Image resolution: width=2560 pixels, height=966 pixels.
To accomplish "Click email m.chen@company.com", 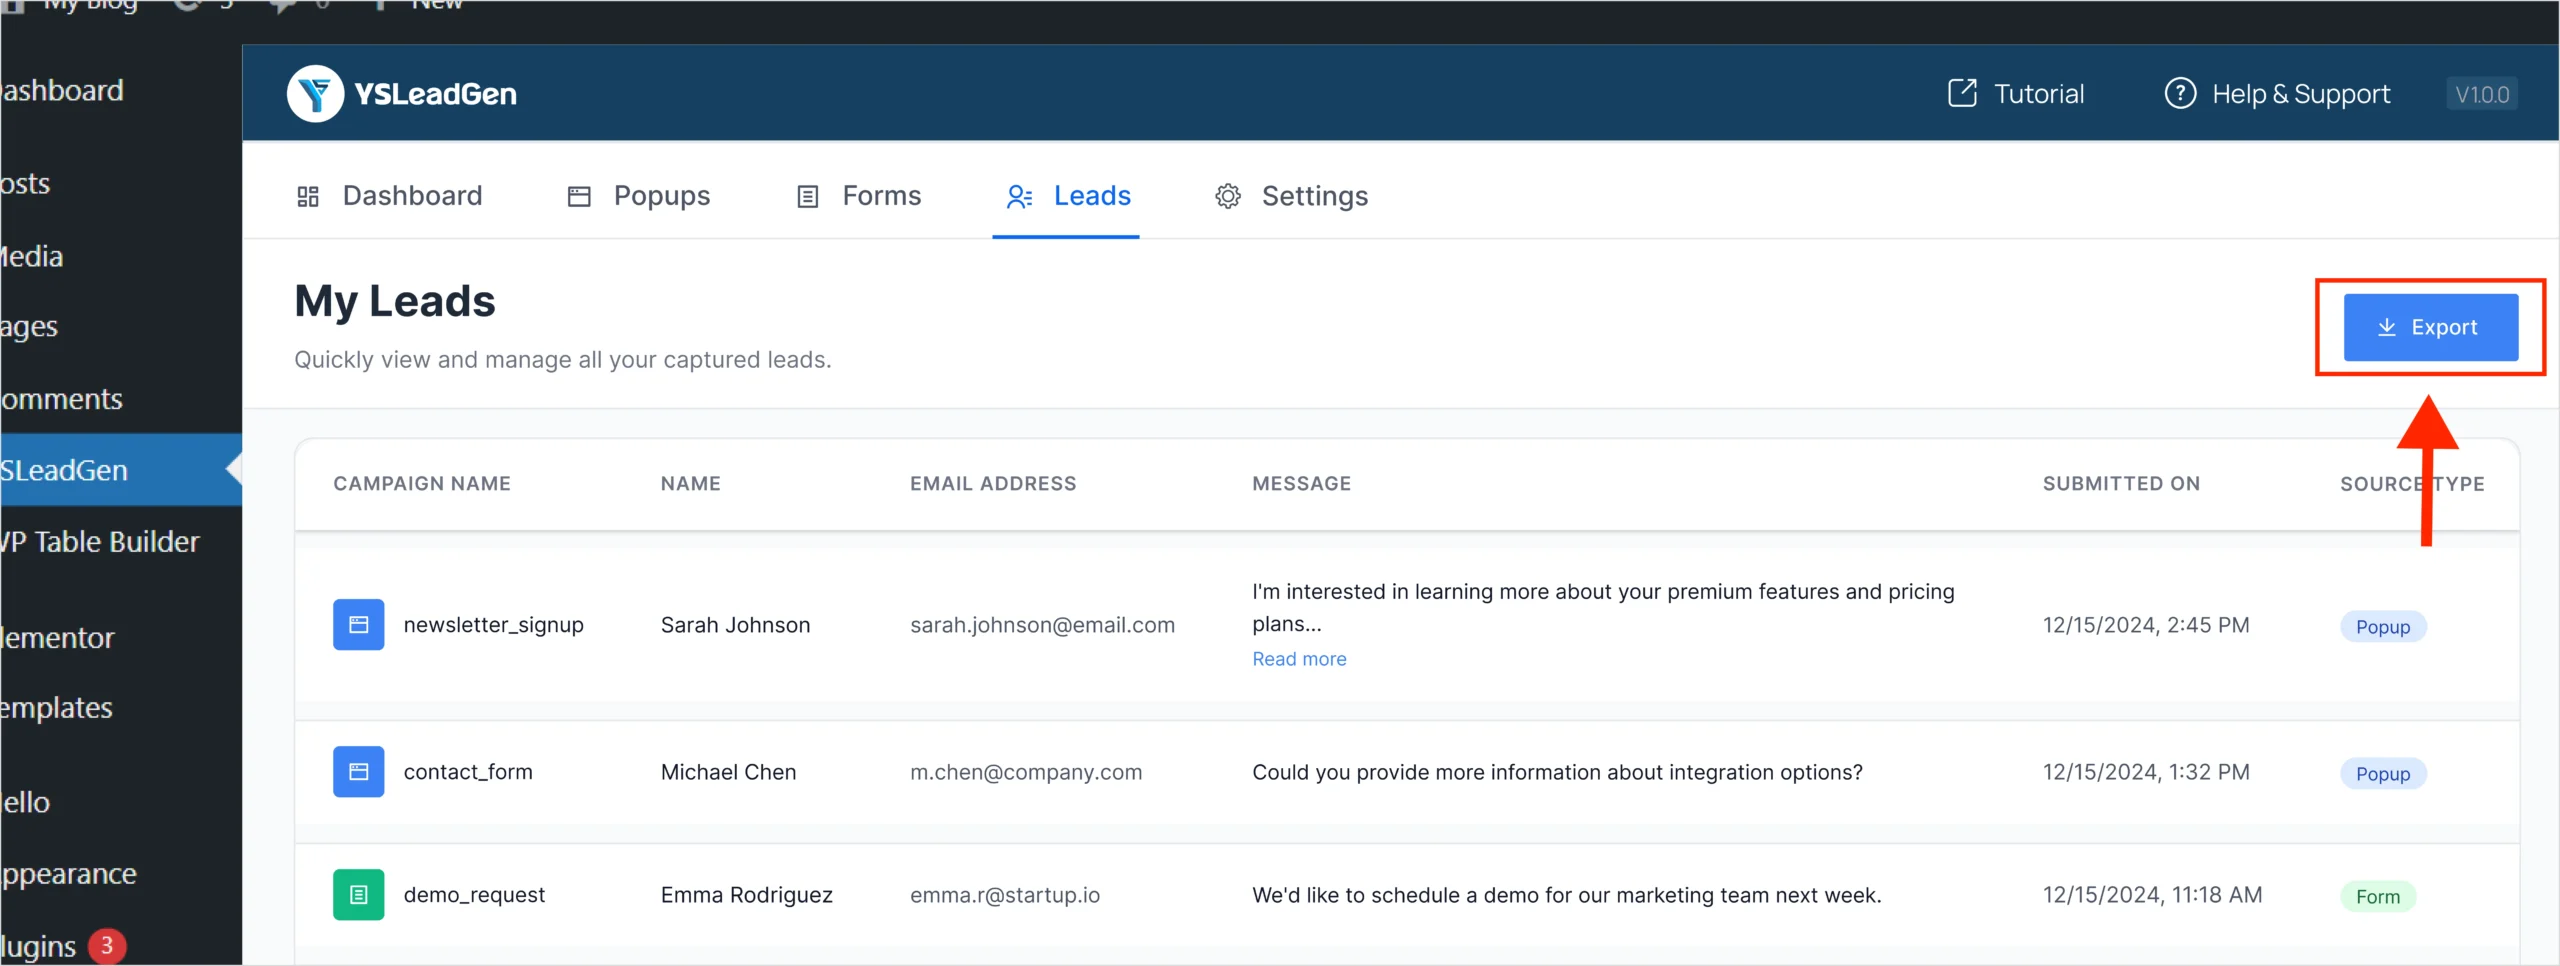I will tap(1026, 772).
